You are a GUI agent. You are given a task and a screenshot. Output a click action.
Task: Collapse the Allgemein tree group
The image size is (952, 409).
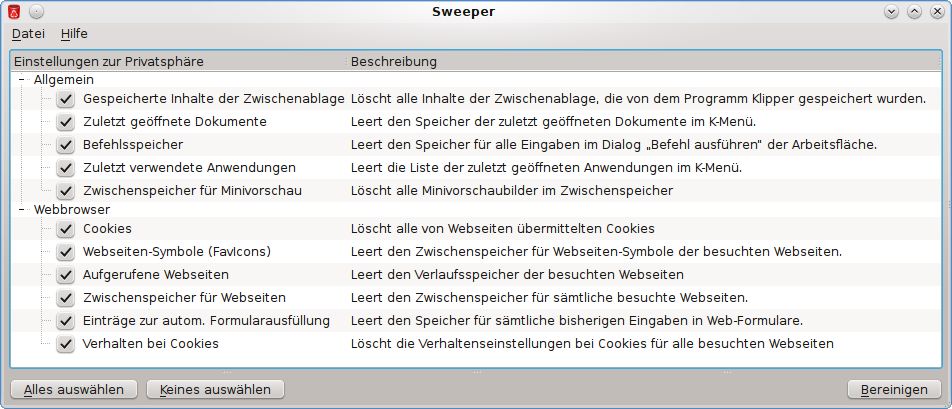point(23,78)
